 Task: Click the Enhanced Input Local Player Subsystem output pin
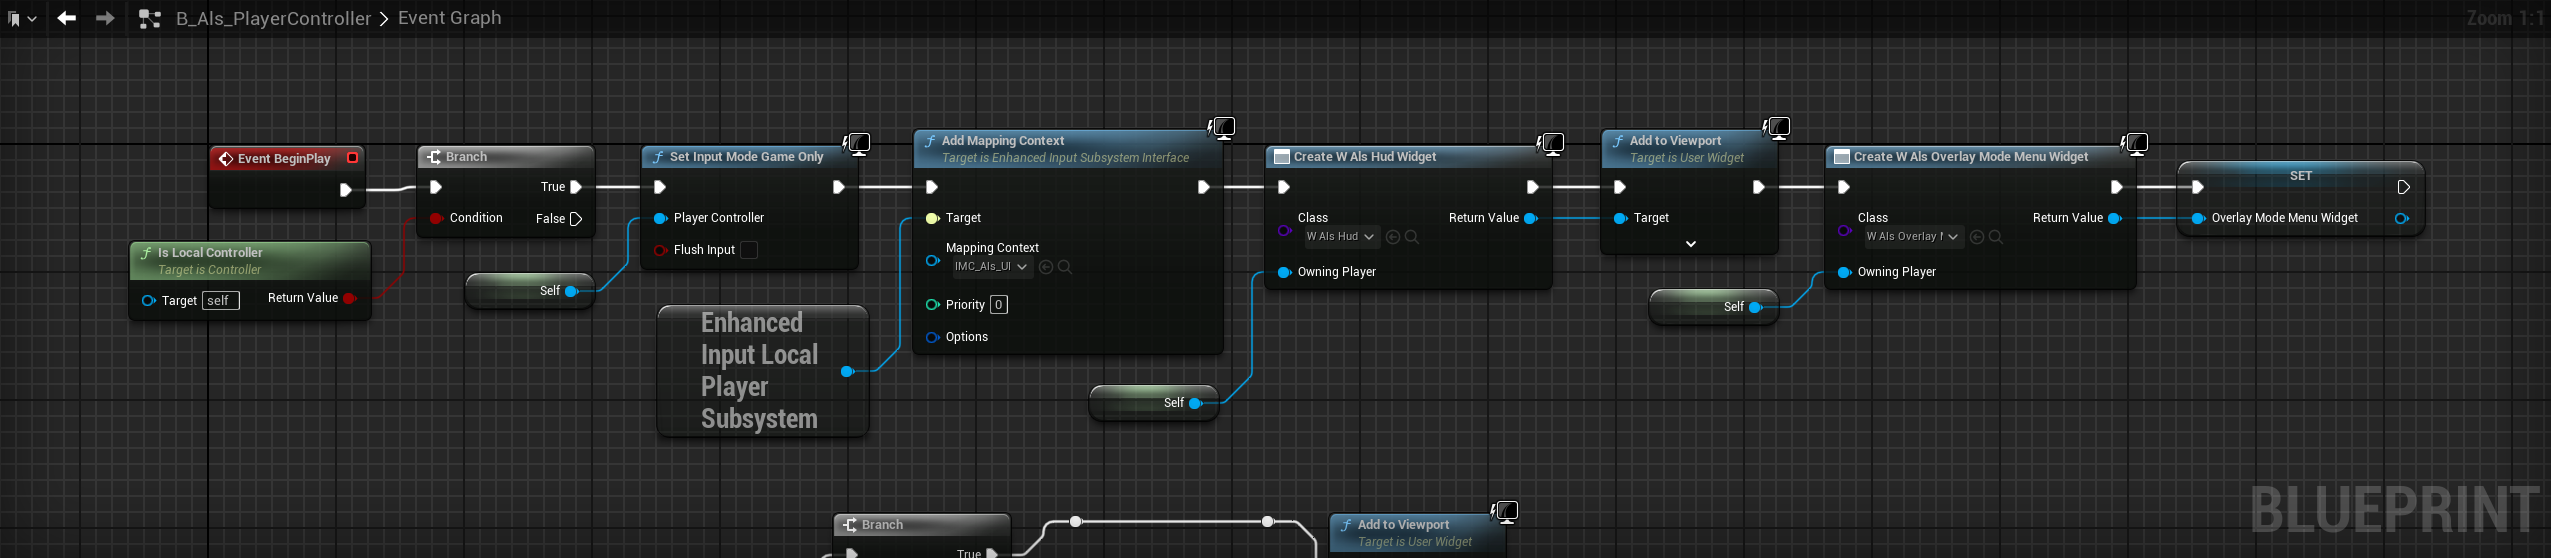tap(847, 371)
